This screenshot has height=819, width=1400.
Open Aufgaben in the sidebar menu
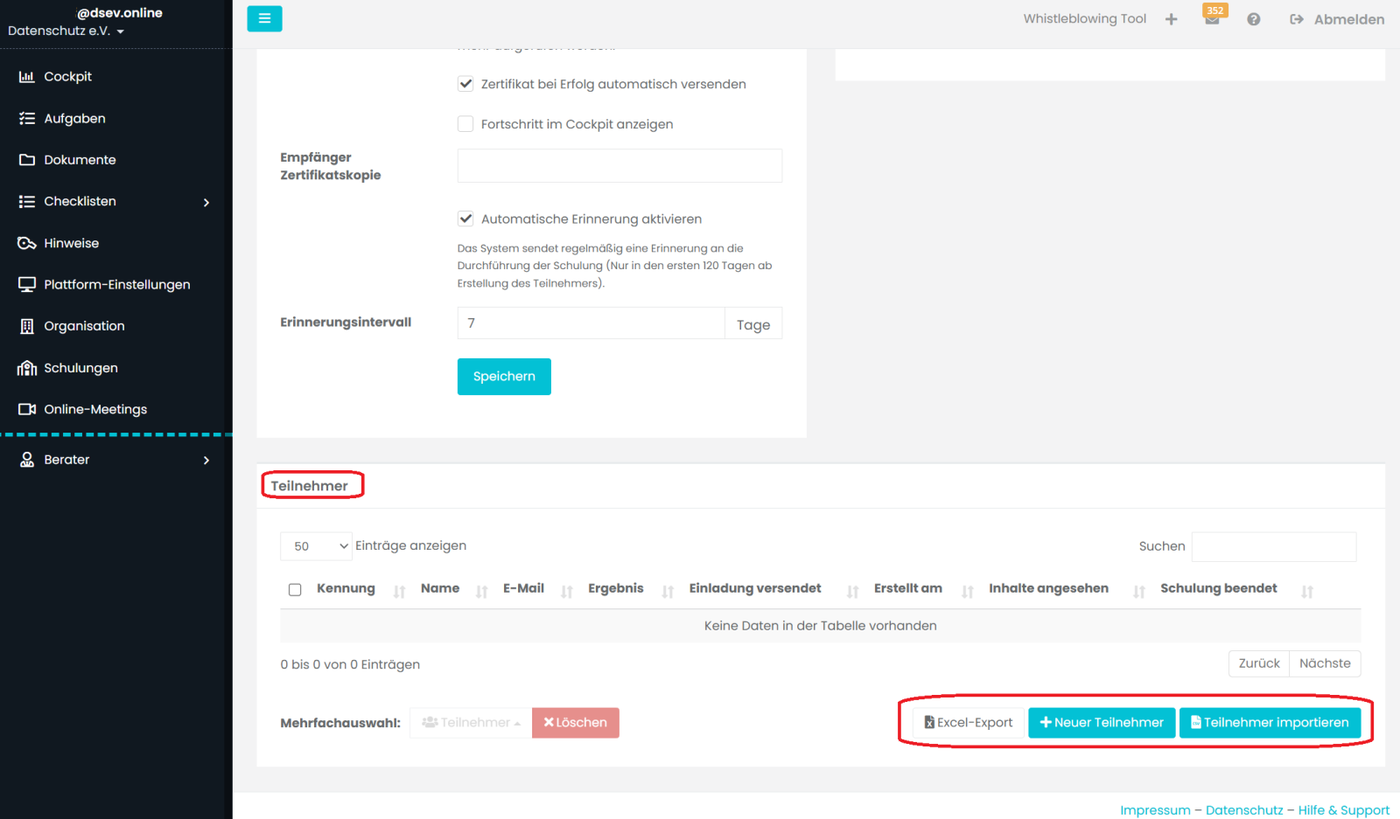point(74,118)
